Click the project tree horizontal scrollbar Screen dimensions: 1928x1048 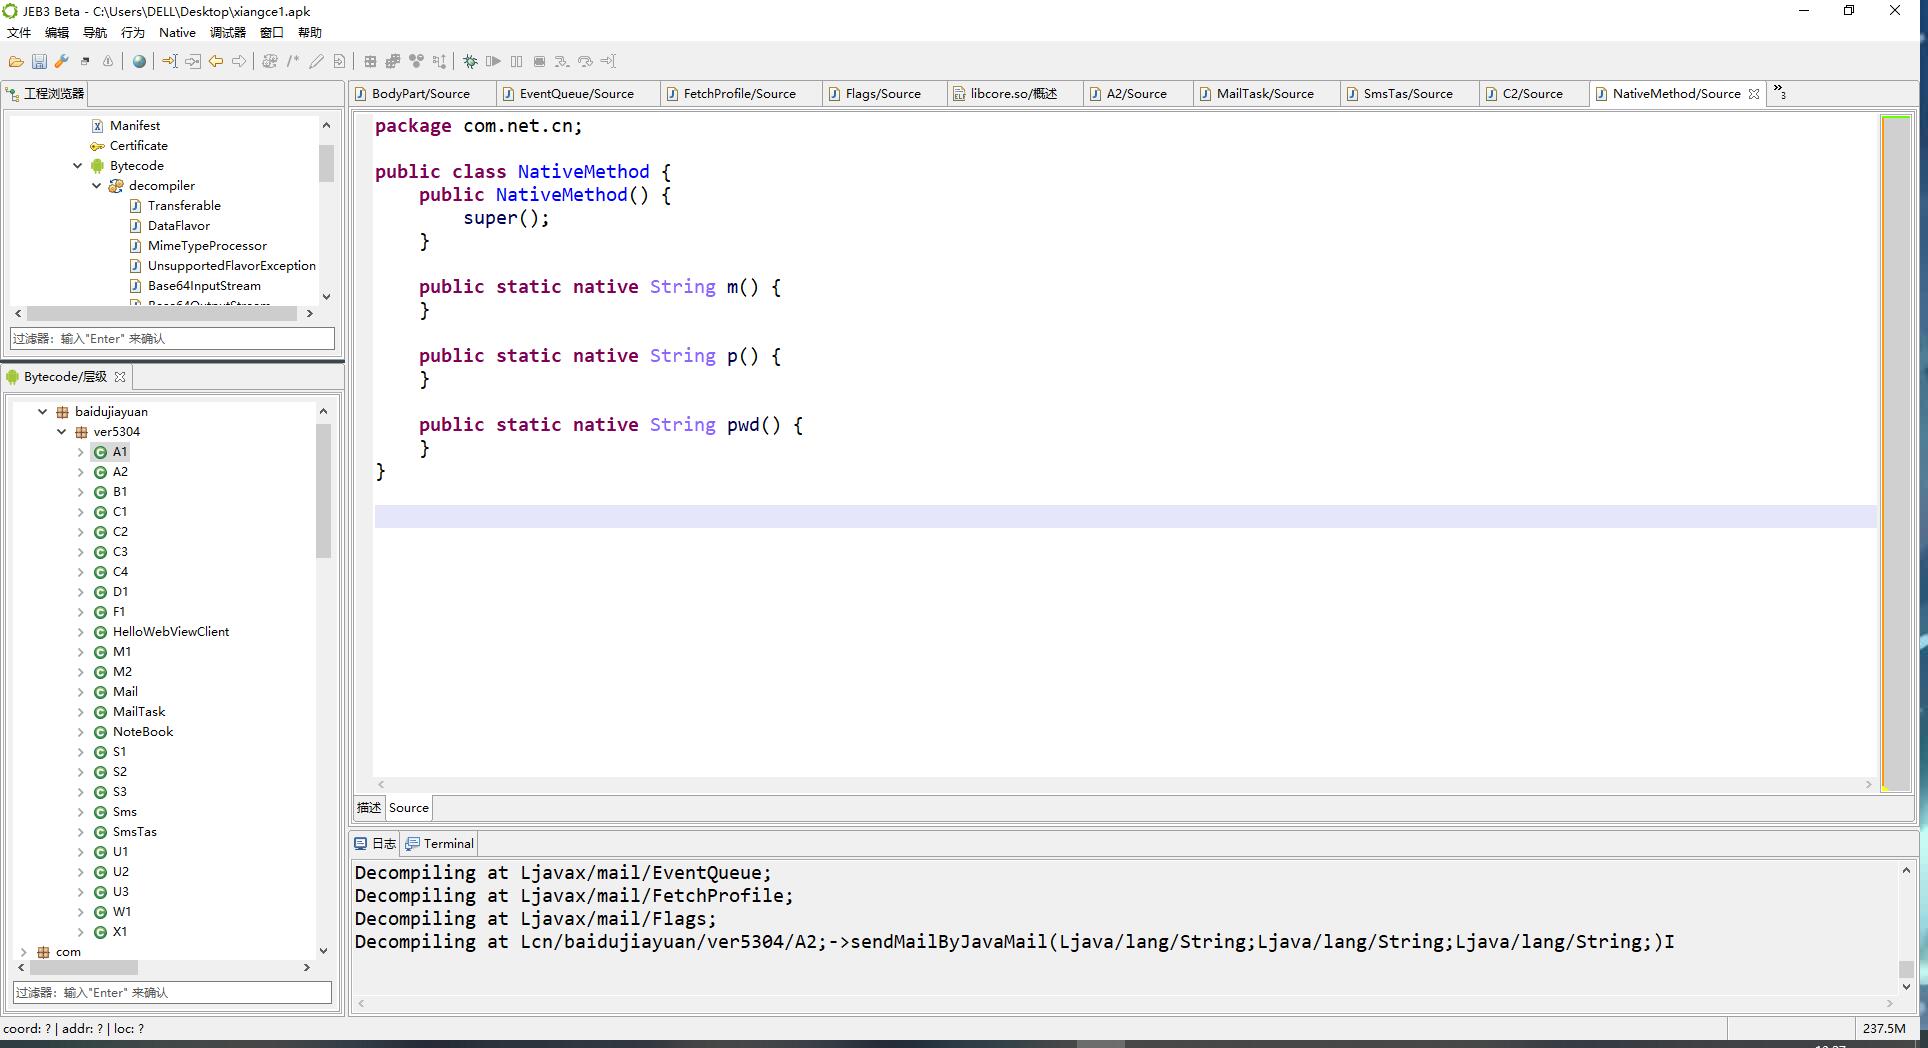tap(162, 313)
